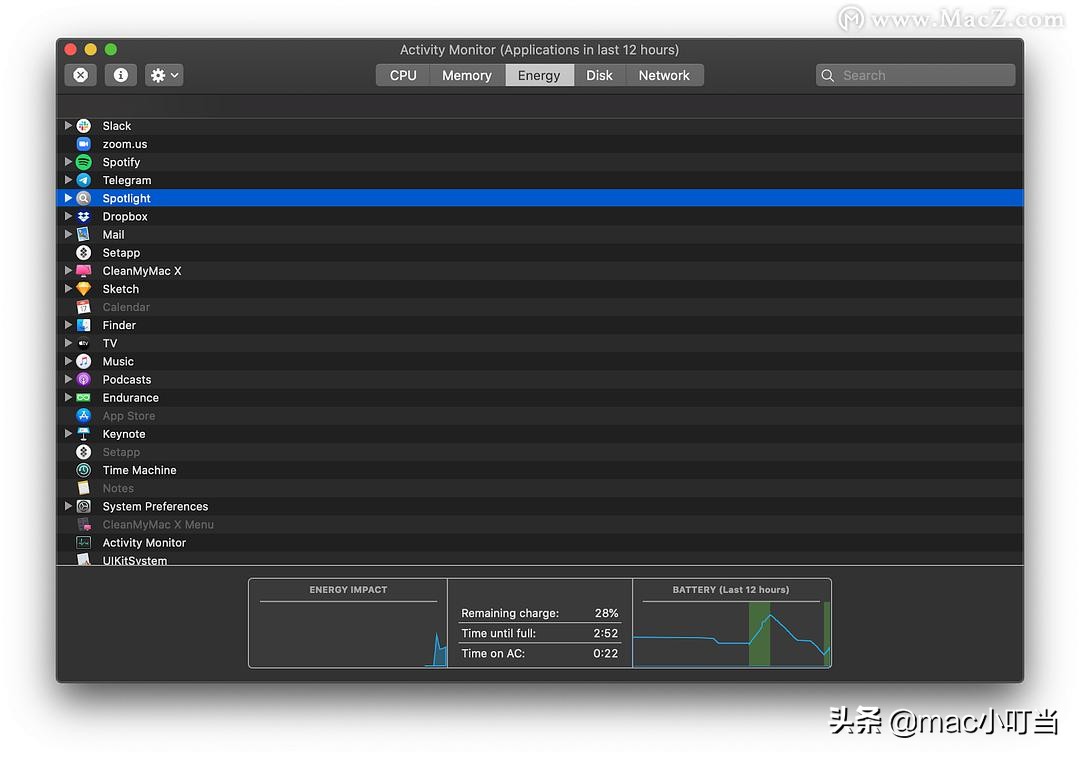
Task: Select the Finder row
Action: (119, 325)
